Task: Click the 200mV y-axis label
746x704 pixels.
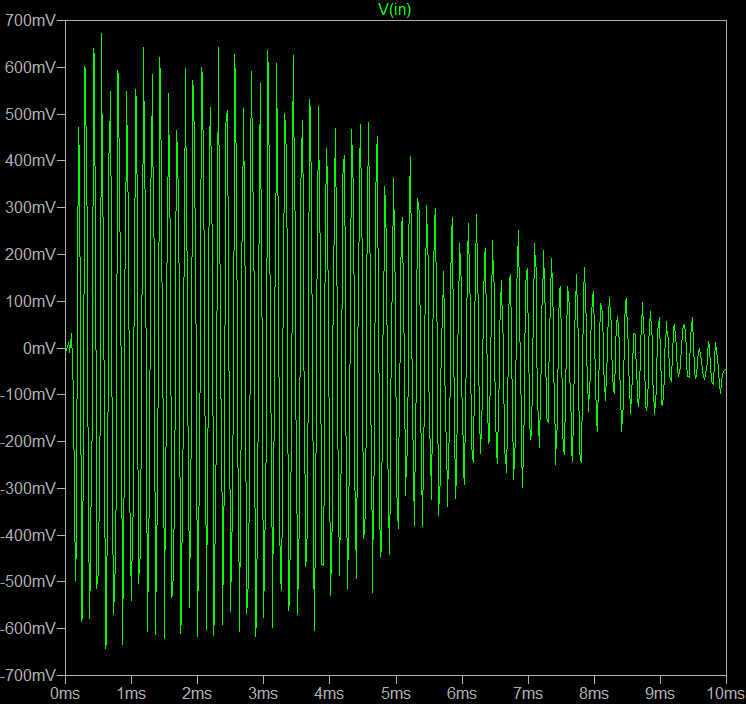Action: pos(30,254)
